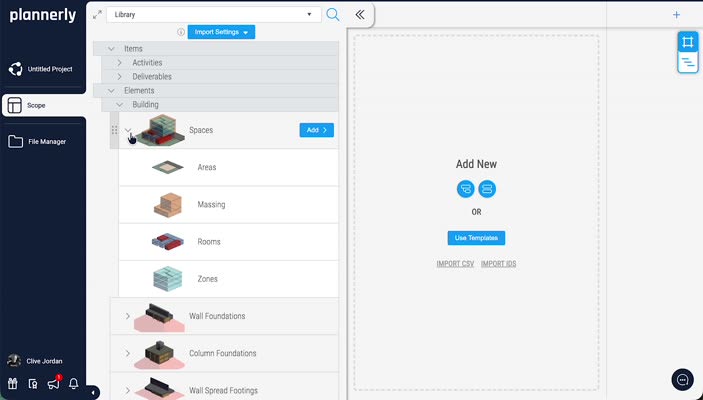Viewport: 703px width, 400px height.
Task: Open the announcements megaphone icon
Action: pos(53,383)
